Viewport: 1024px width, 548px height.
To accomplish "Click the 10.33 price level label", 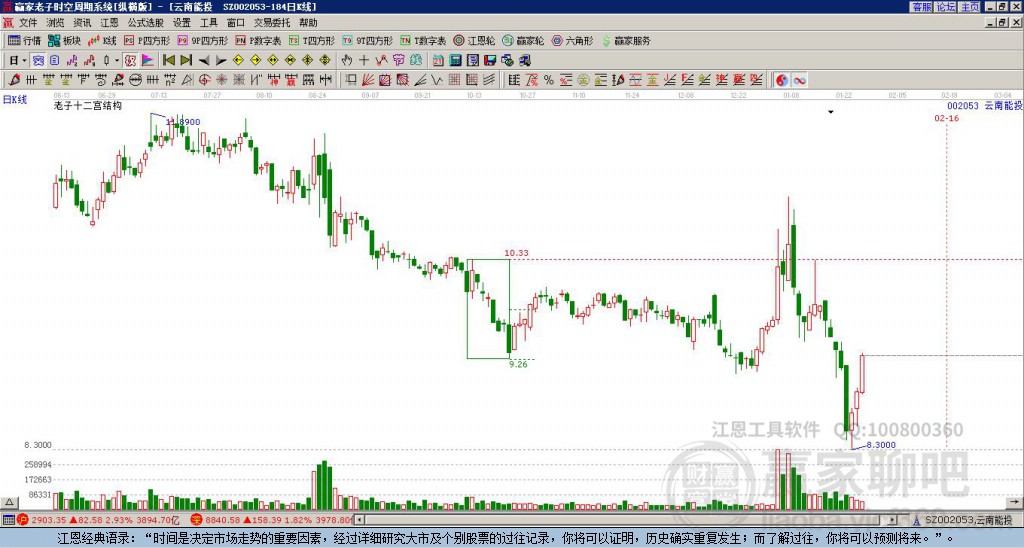I will 517,253.
